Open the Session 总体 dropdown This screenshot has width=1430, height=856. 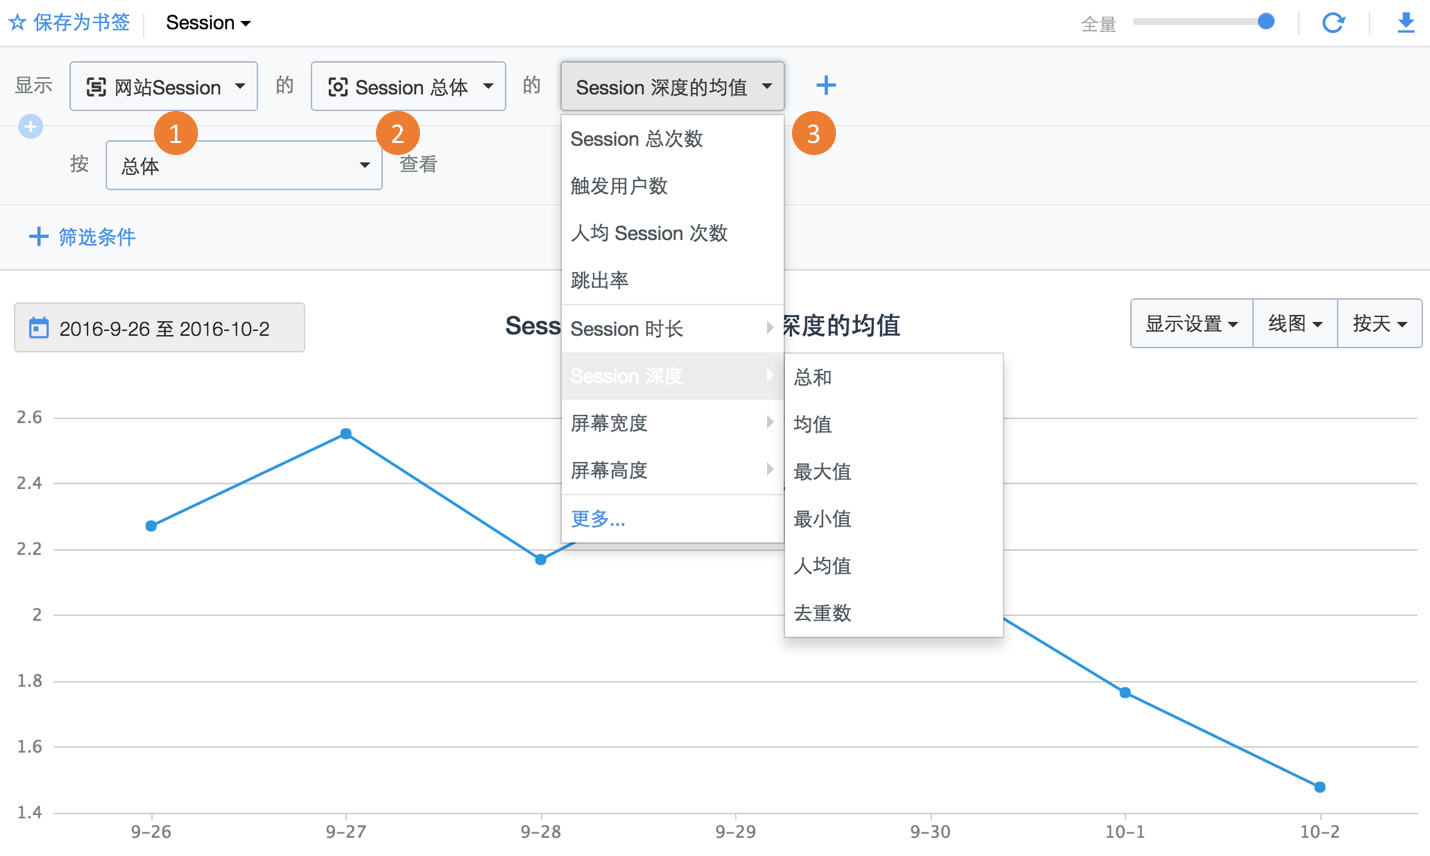pos(408,87)
